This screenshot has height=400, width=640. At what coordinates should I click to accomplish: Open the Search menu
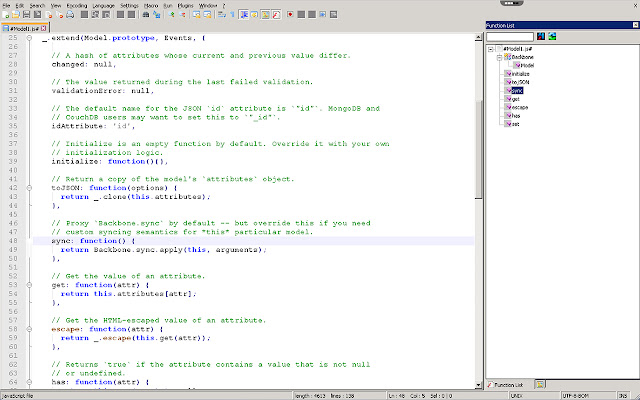pos(37,5)
